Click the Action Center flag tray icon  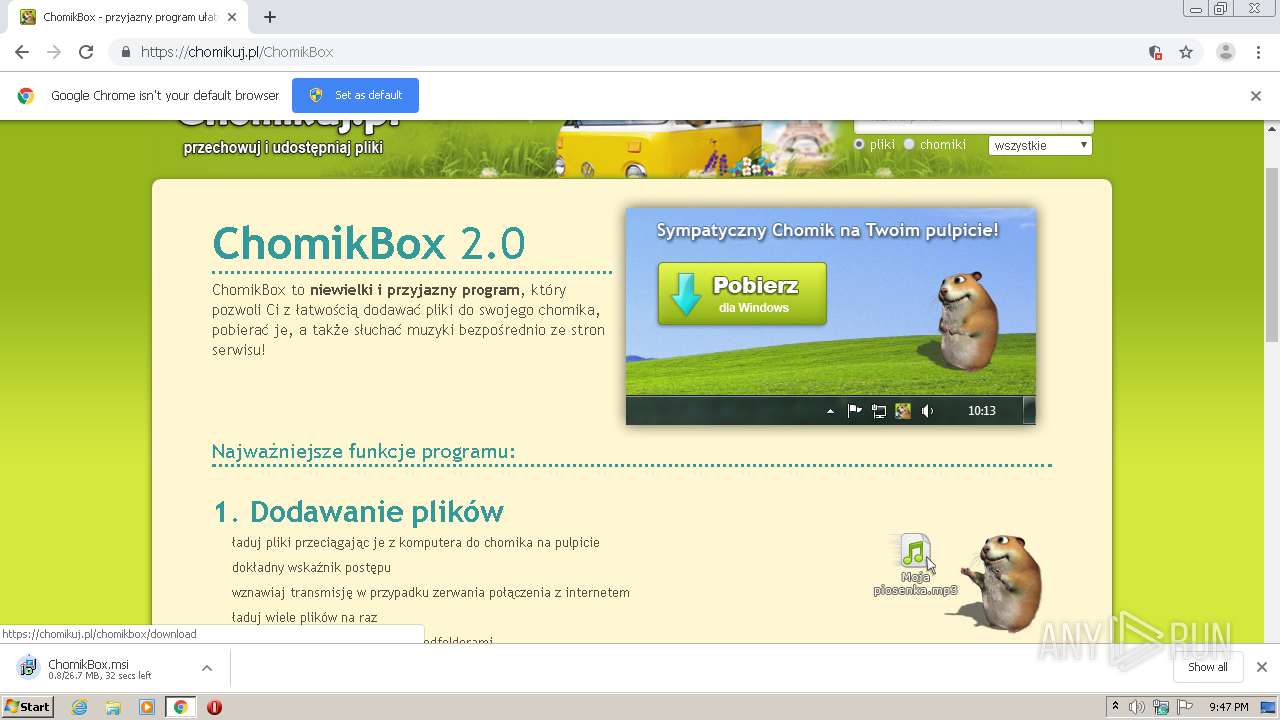(1184, 707)
